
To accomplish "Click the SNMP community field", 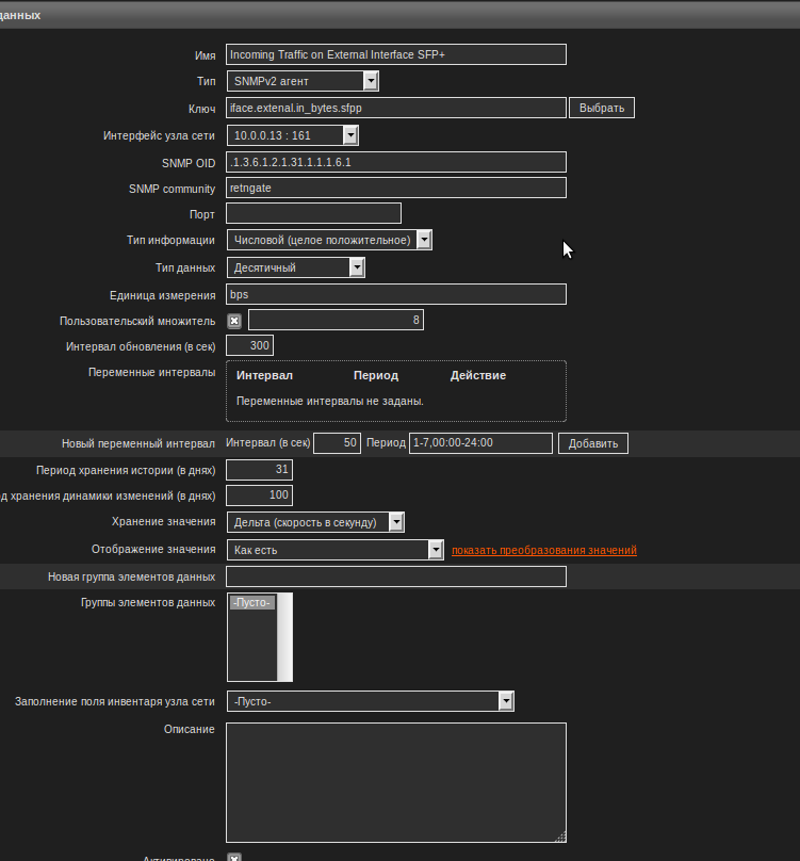I will (396, 188).
